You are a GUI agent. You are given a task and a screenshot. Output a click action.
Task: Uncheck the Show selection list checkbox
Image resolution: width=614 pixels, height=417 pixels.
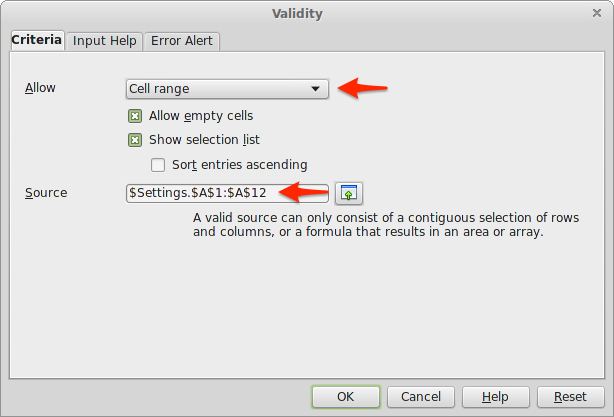(135, 140)
